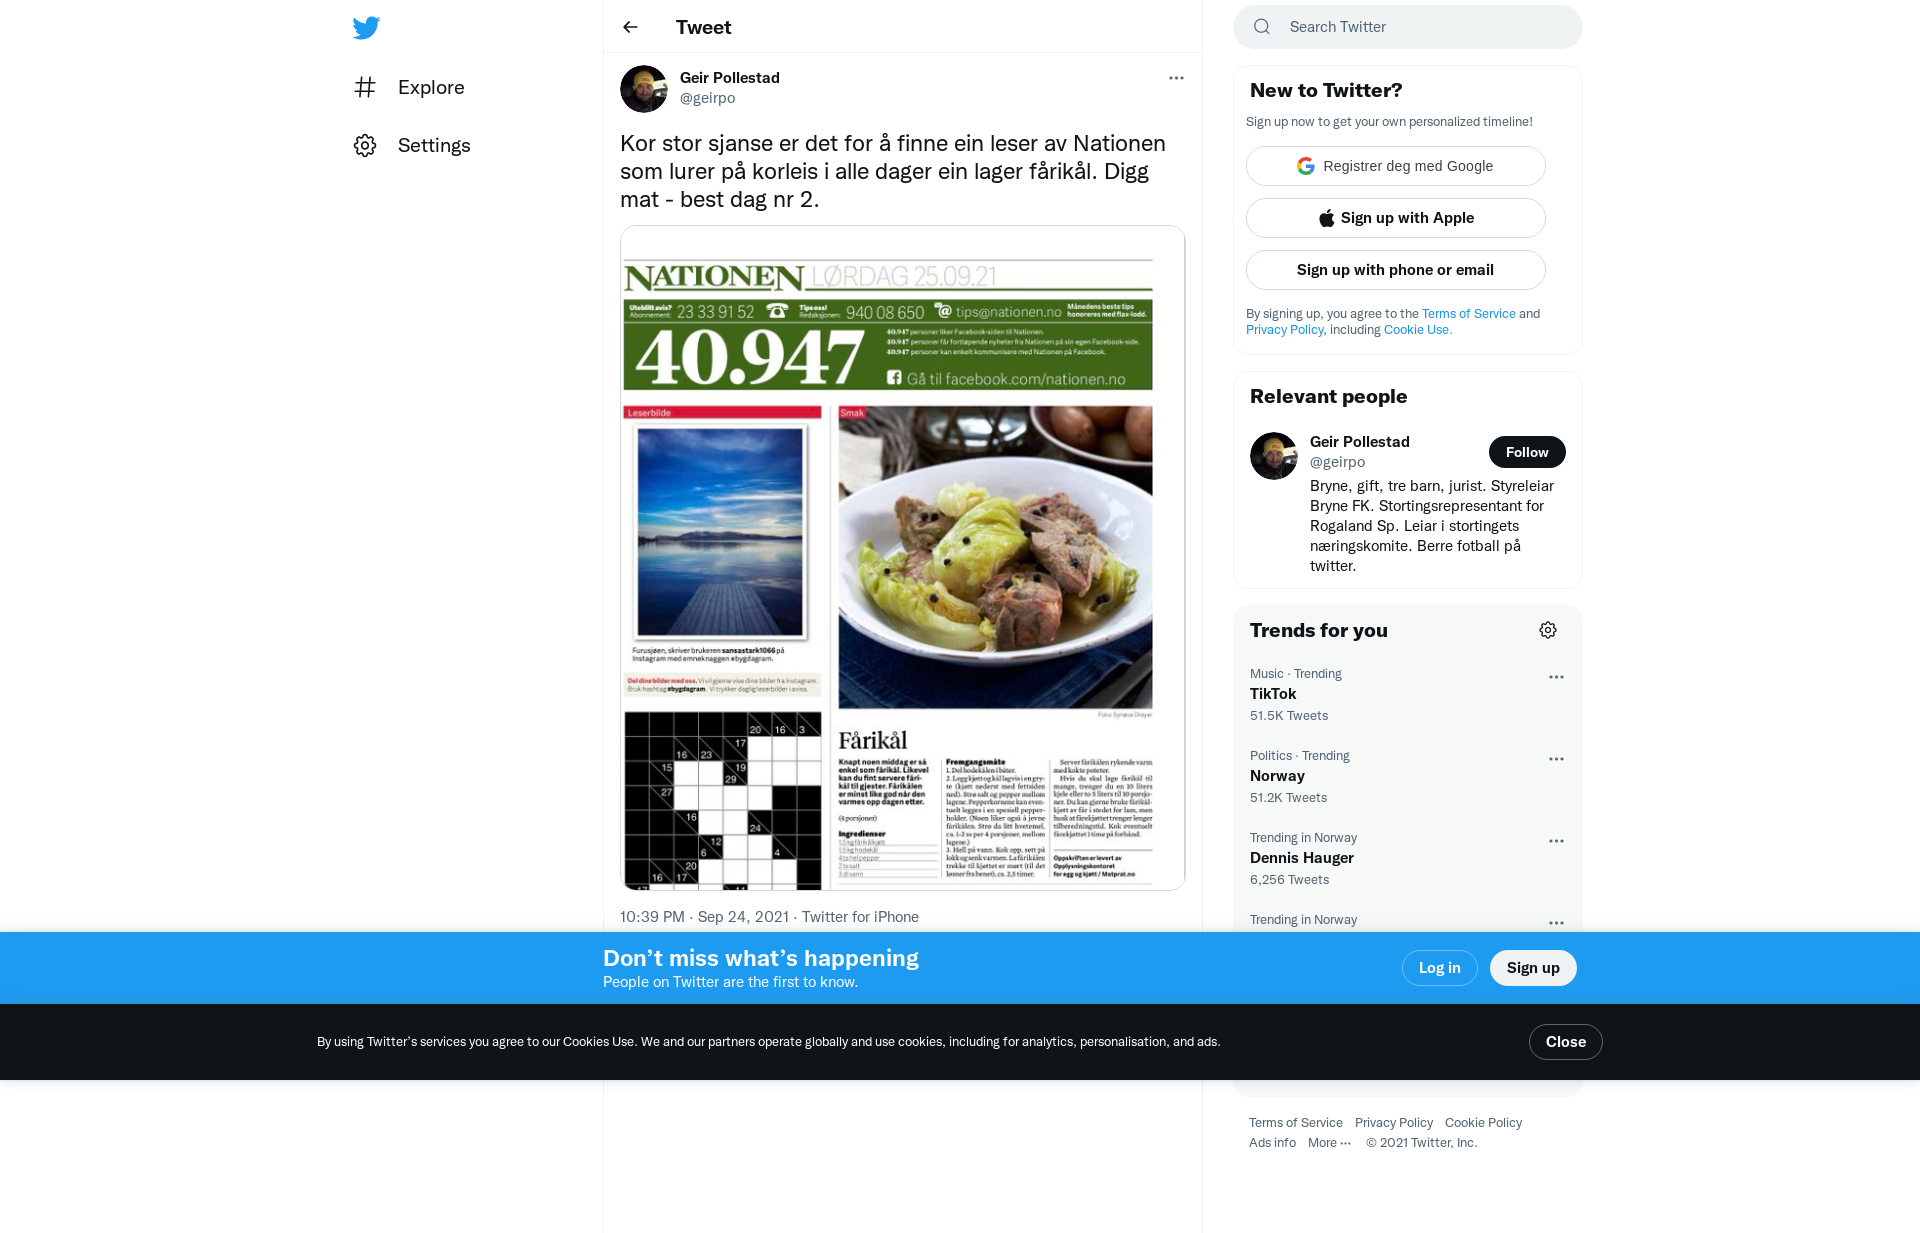The image size is (1920, 1233).
Task: Open the Settings gear in sidebar
Action: click(365, 145)
